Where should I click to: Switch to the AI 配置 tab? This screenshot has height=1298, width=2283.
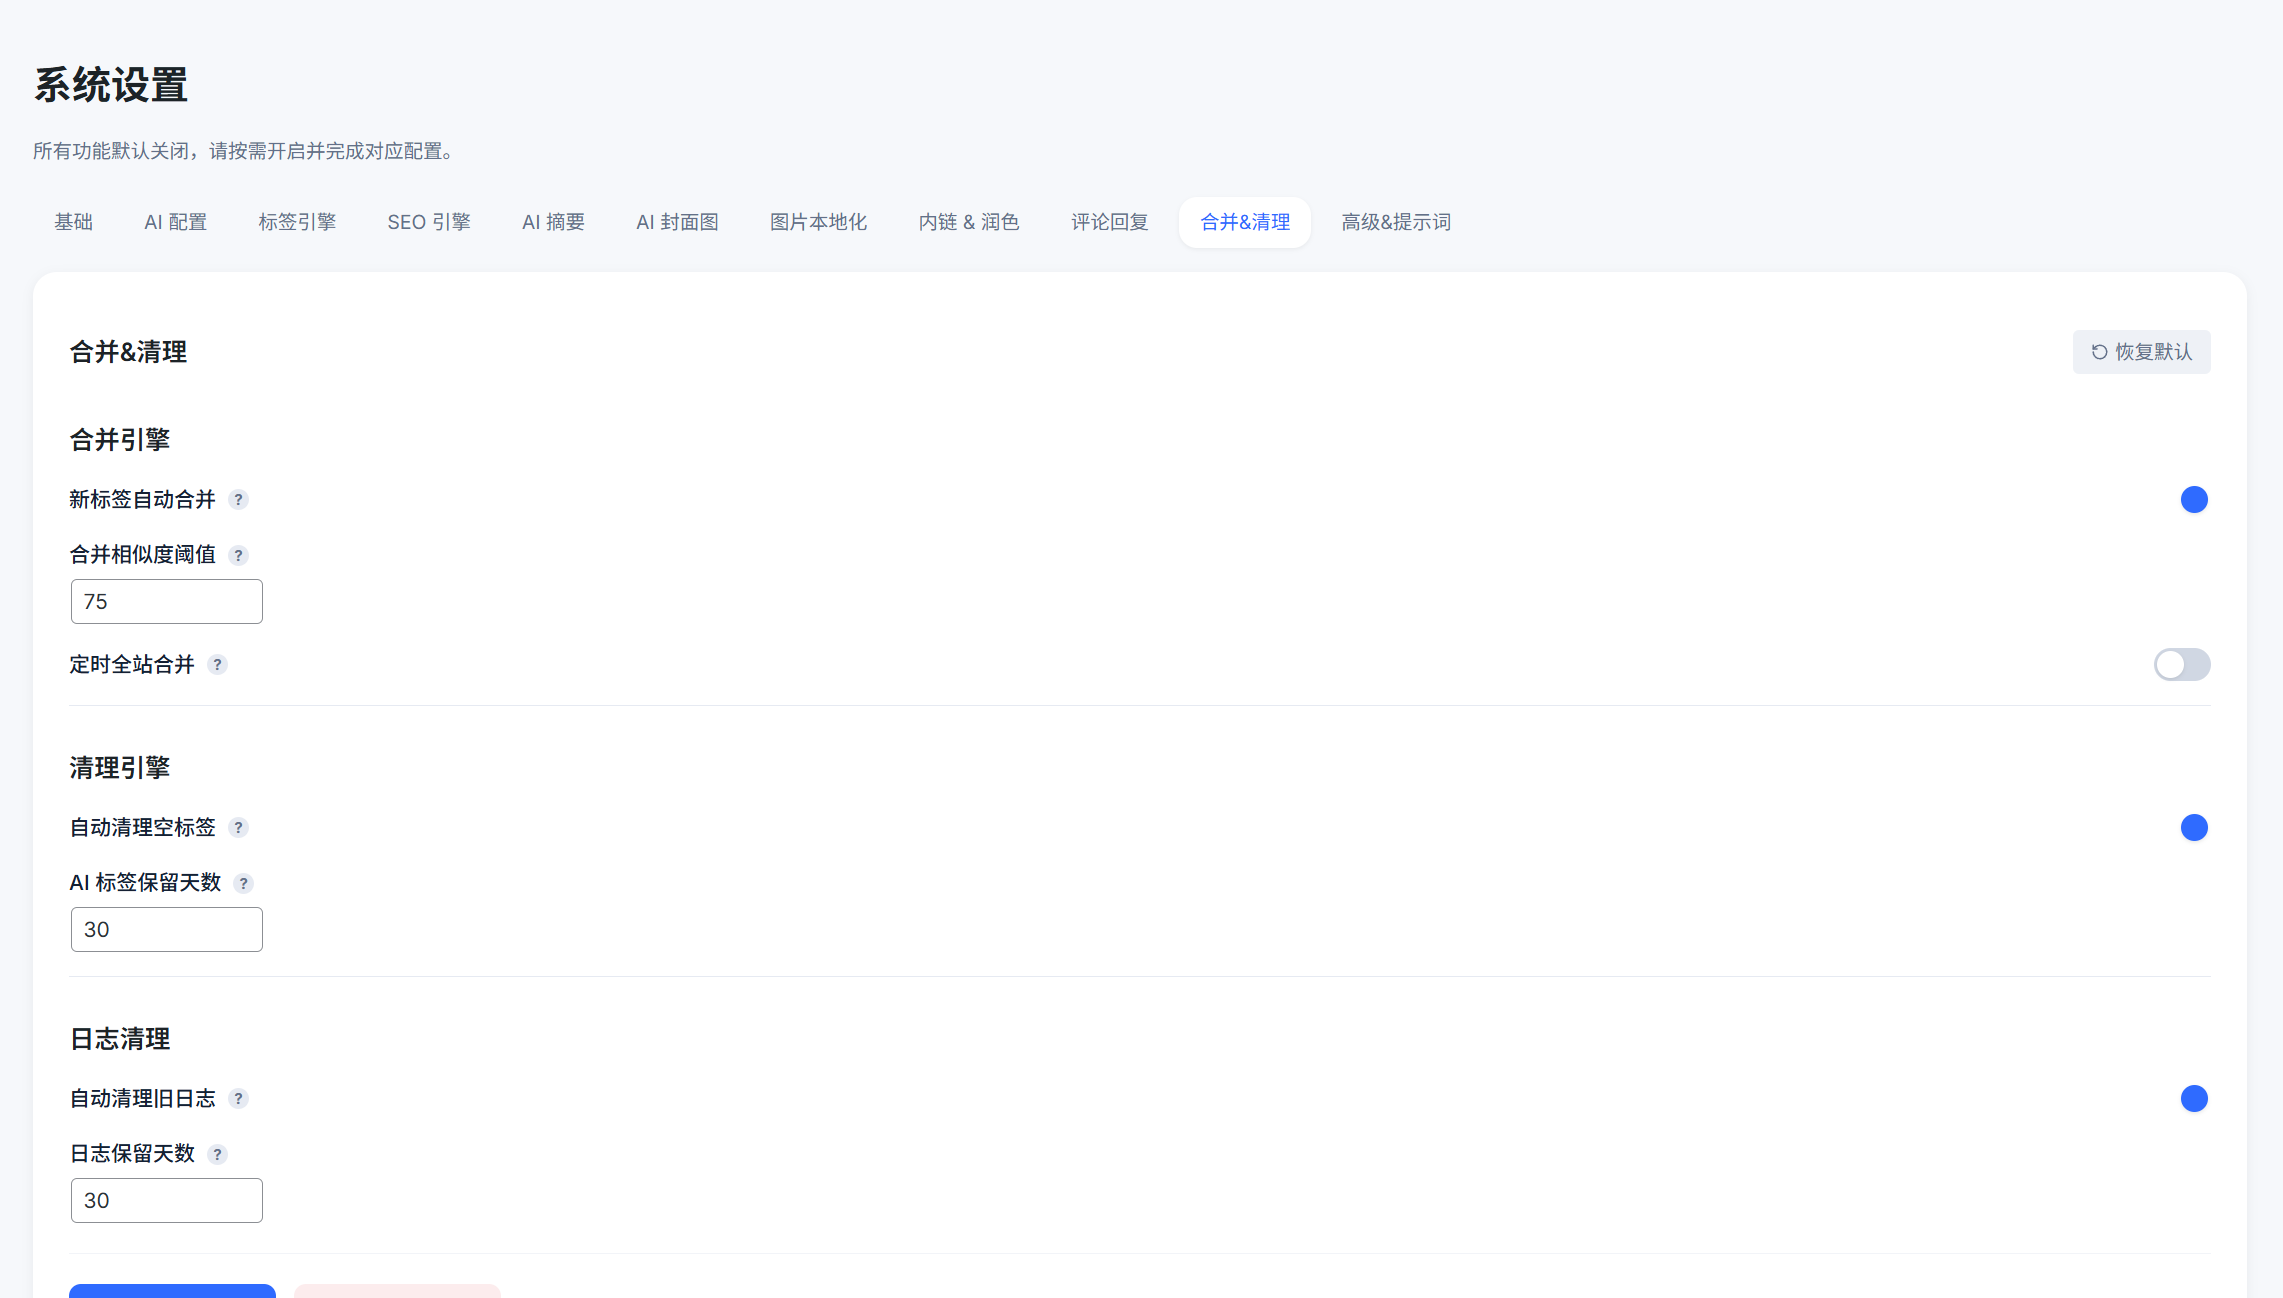pos(175,222)
